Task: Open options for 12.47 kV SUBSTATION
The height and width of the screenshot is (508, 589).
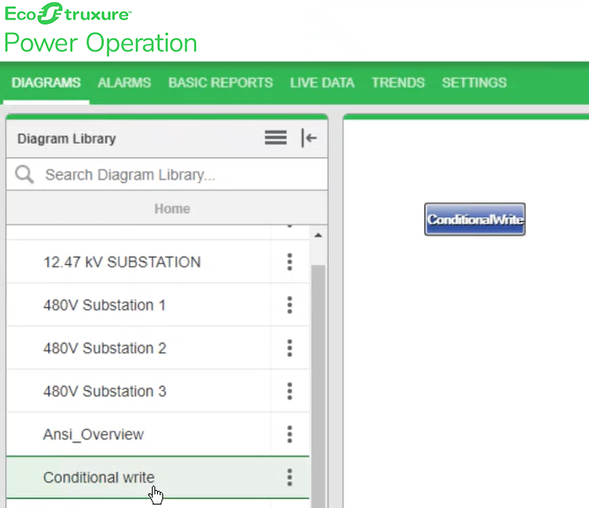Action: pos(290,262)
